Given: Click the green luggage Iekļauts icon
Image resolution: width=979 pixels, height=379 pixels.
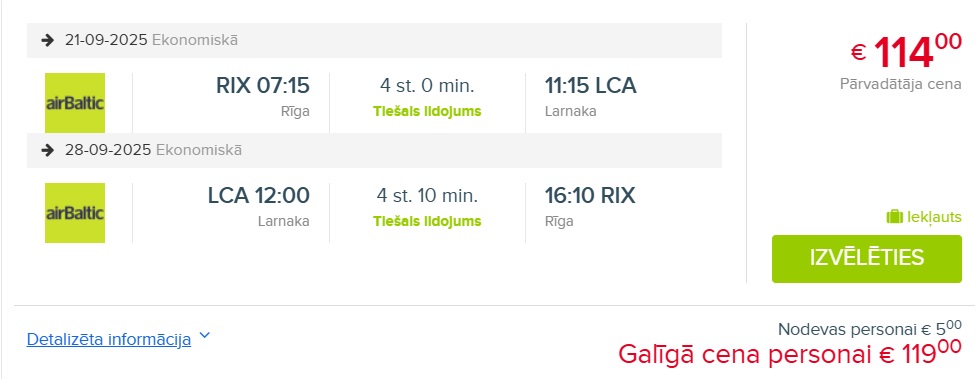Looking at the screenshot, I should click(x=895, y=217).
